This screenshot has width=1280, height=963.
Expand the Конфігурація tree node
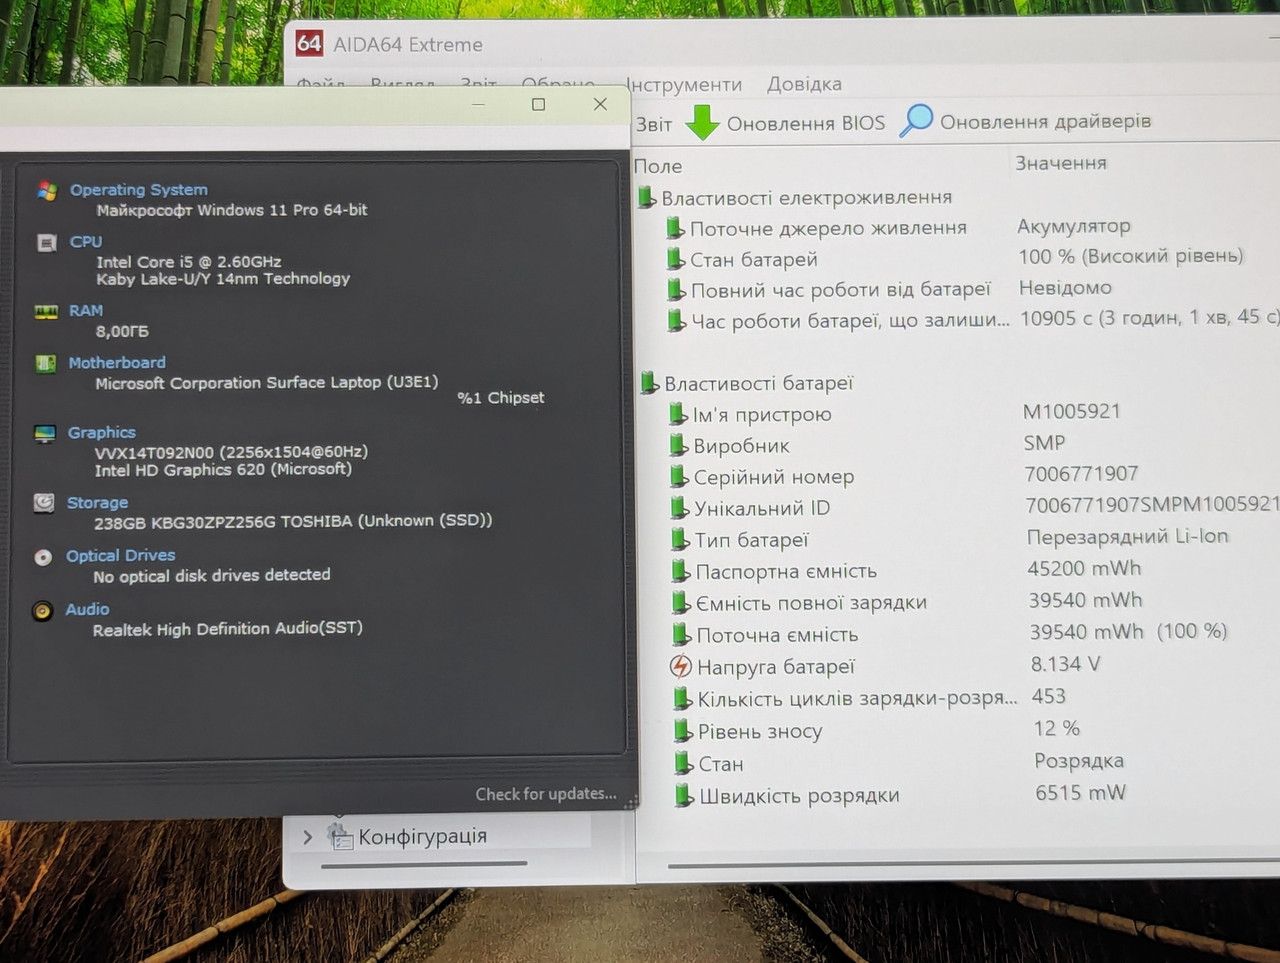click(307, 837)
